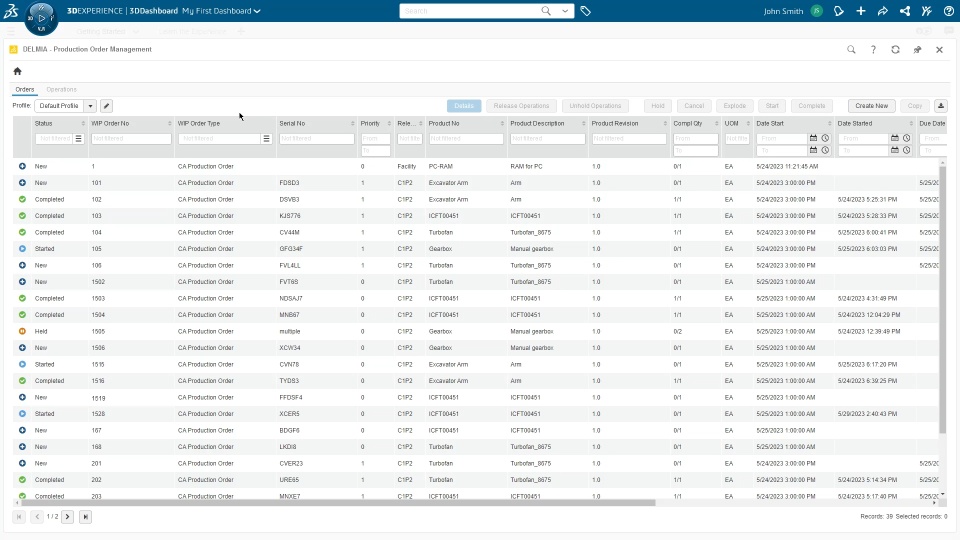The height and width of the screenshot is (540, 960).
Task: Switch to the Orders tab
Action: coord(24,89)
